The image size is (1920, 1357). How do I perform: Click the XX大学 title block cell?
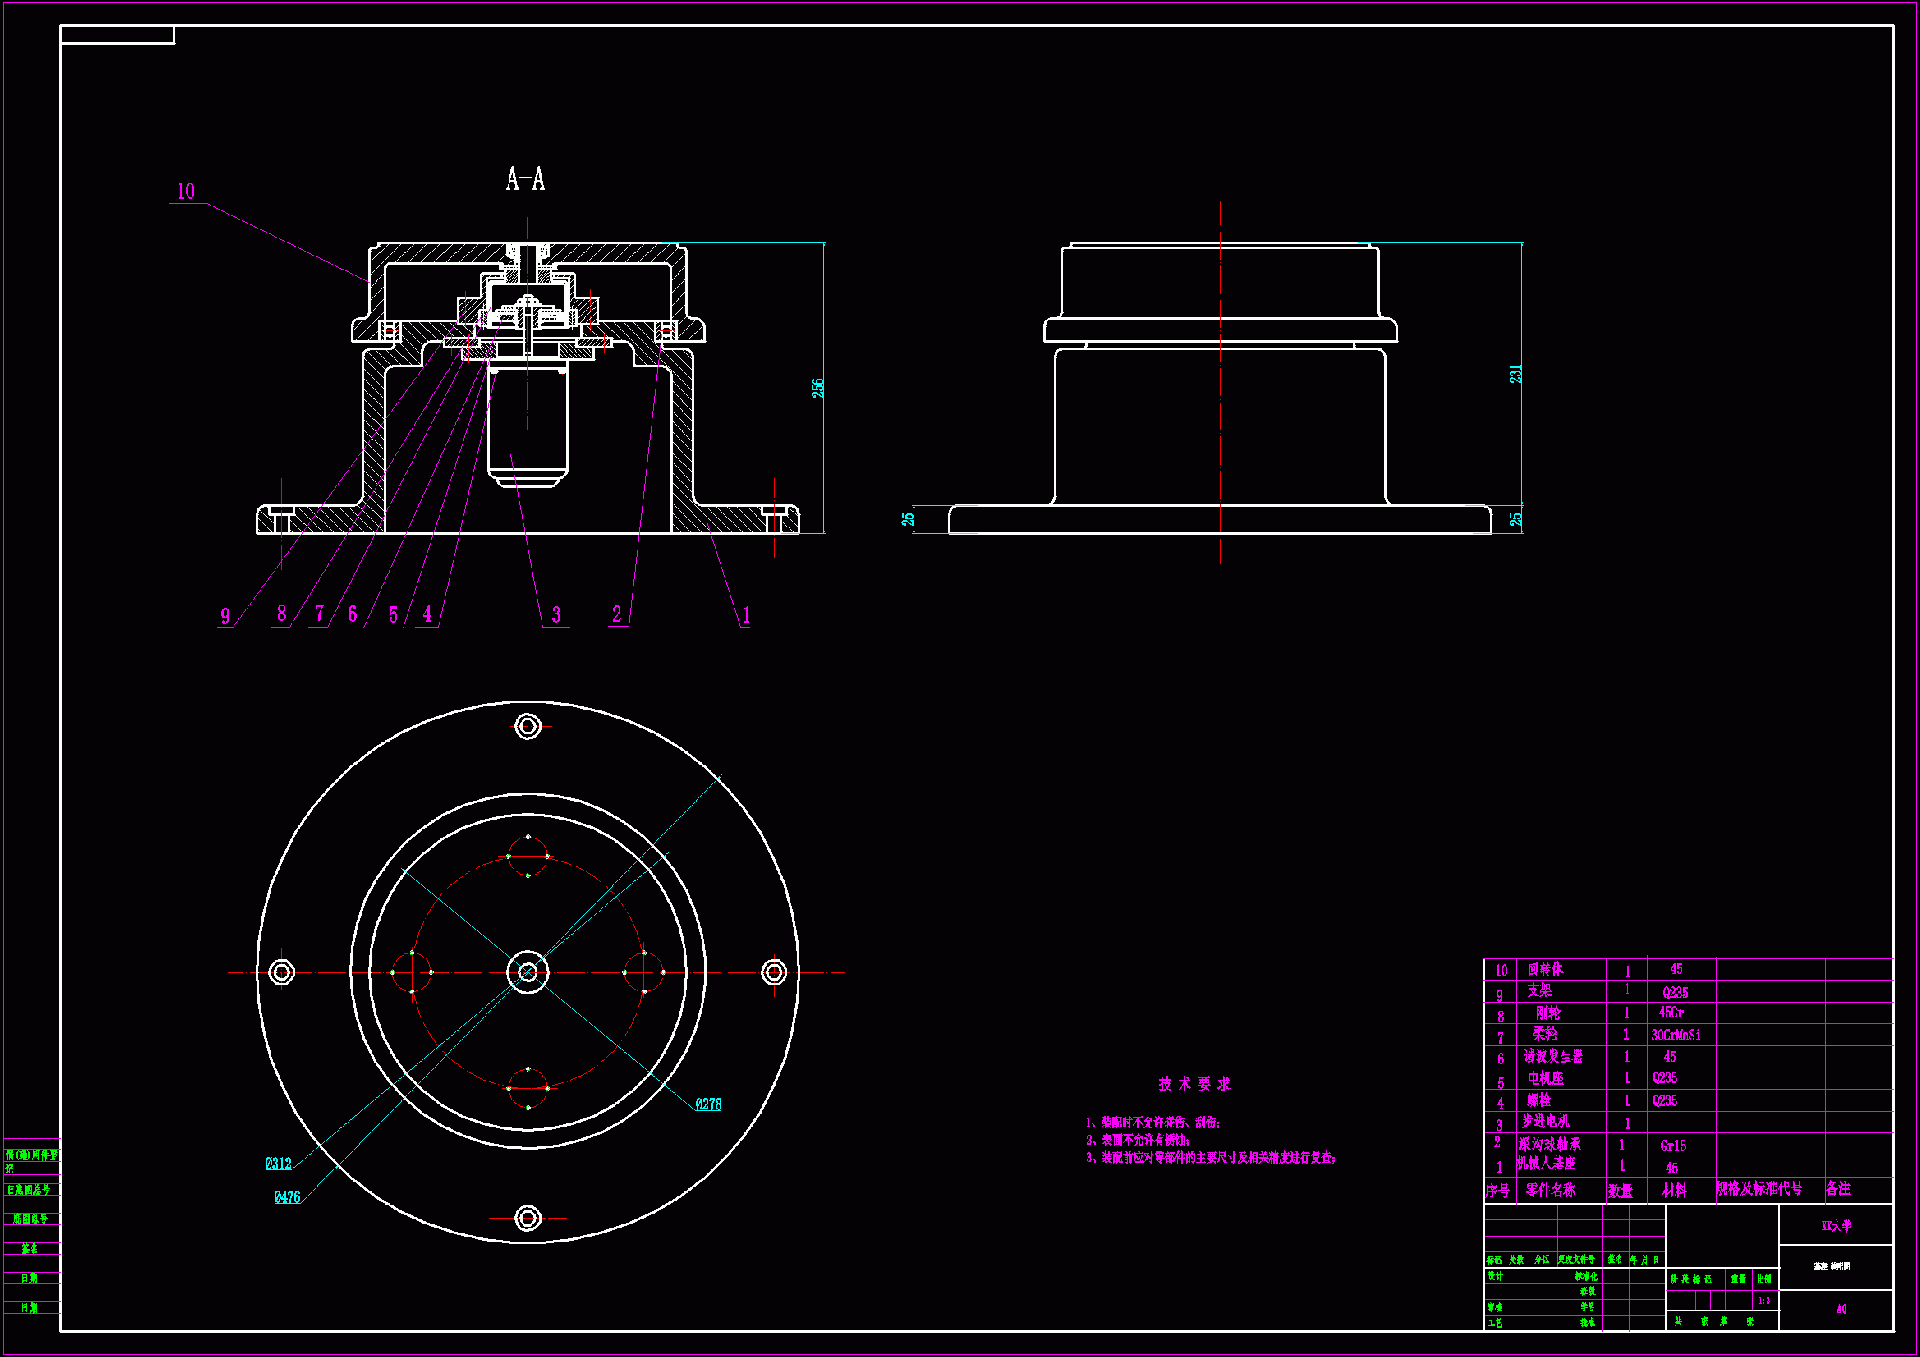[x=1836, y=1225]
